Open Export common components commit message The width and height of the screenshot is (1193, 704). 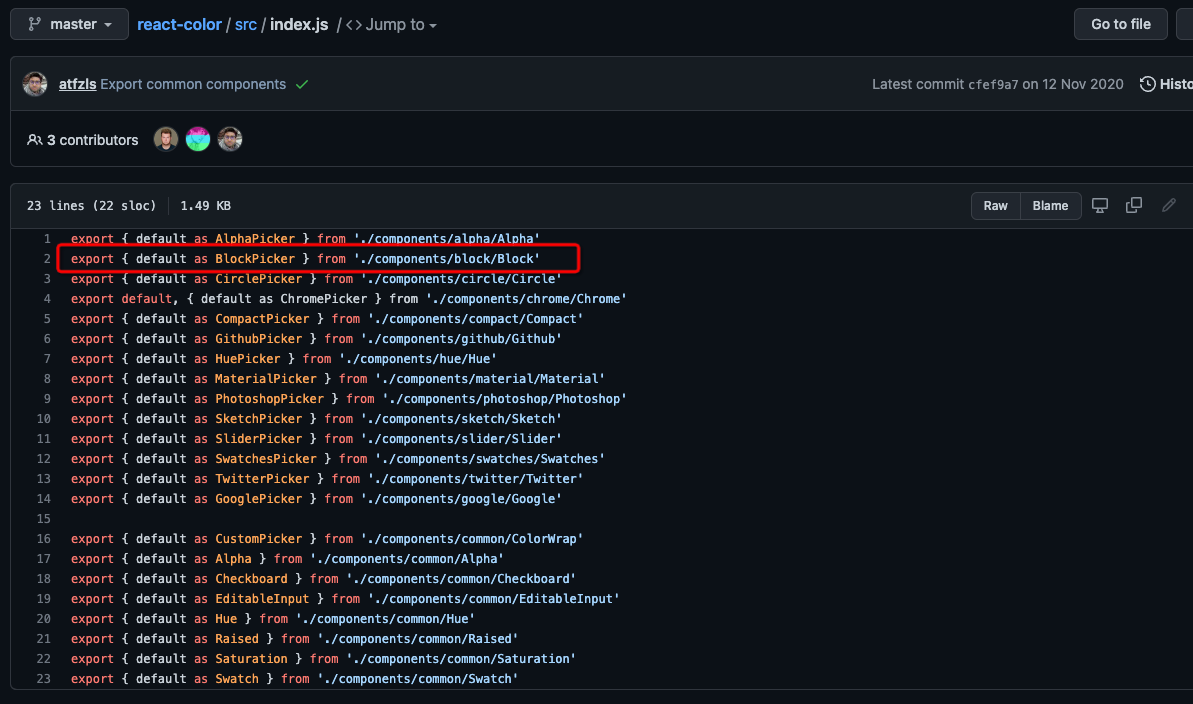[x=193, y=84]
